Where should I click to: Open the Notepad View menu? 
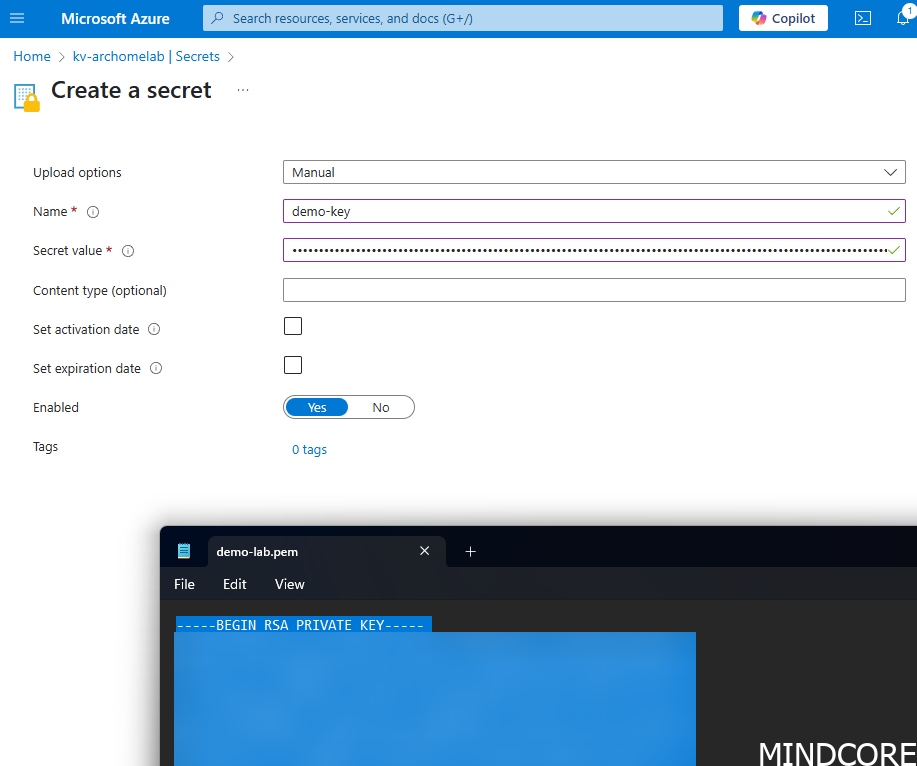[x=290, y=584]
